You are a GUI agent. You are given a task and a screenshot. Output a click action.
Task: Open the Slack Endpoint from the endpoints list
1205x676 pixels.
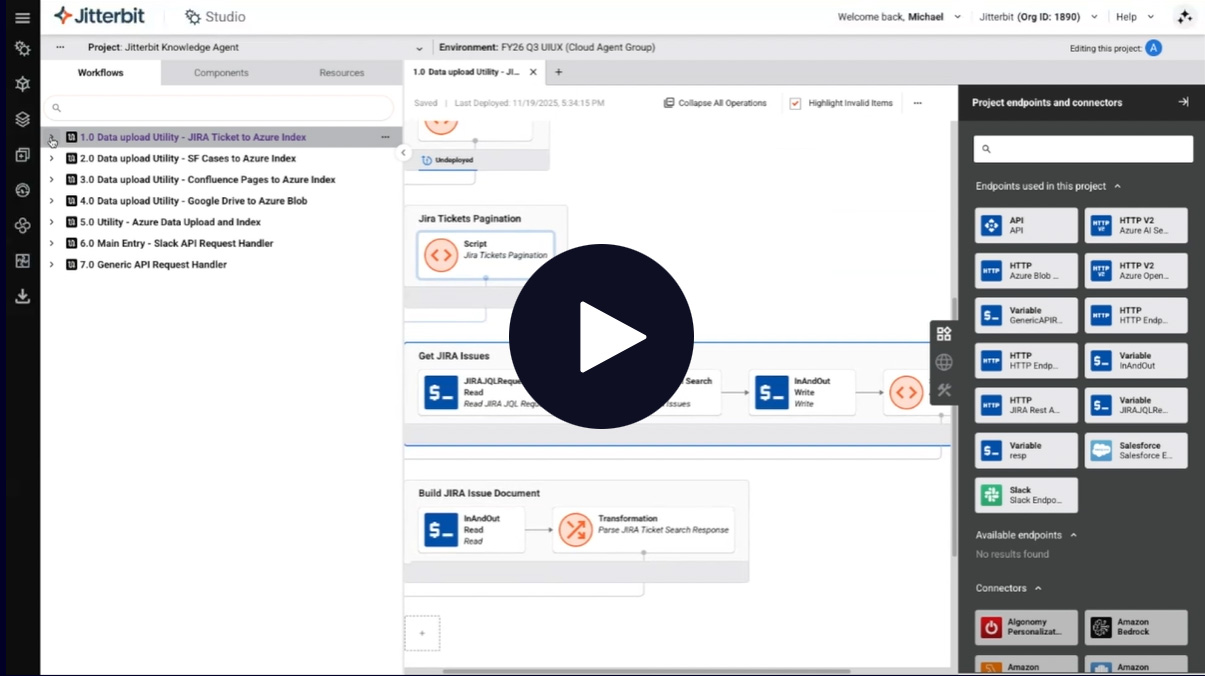point(1026,494)
